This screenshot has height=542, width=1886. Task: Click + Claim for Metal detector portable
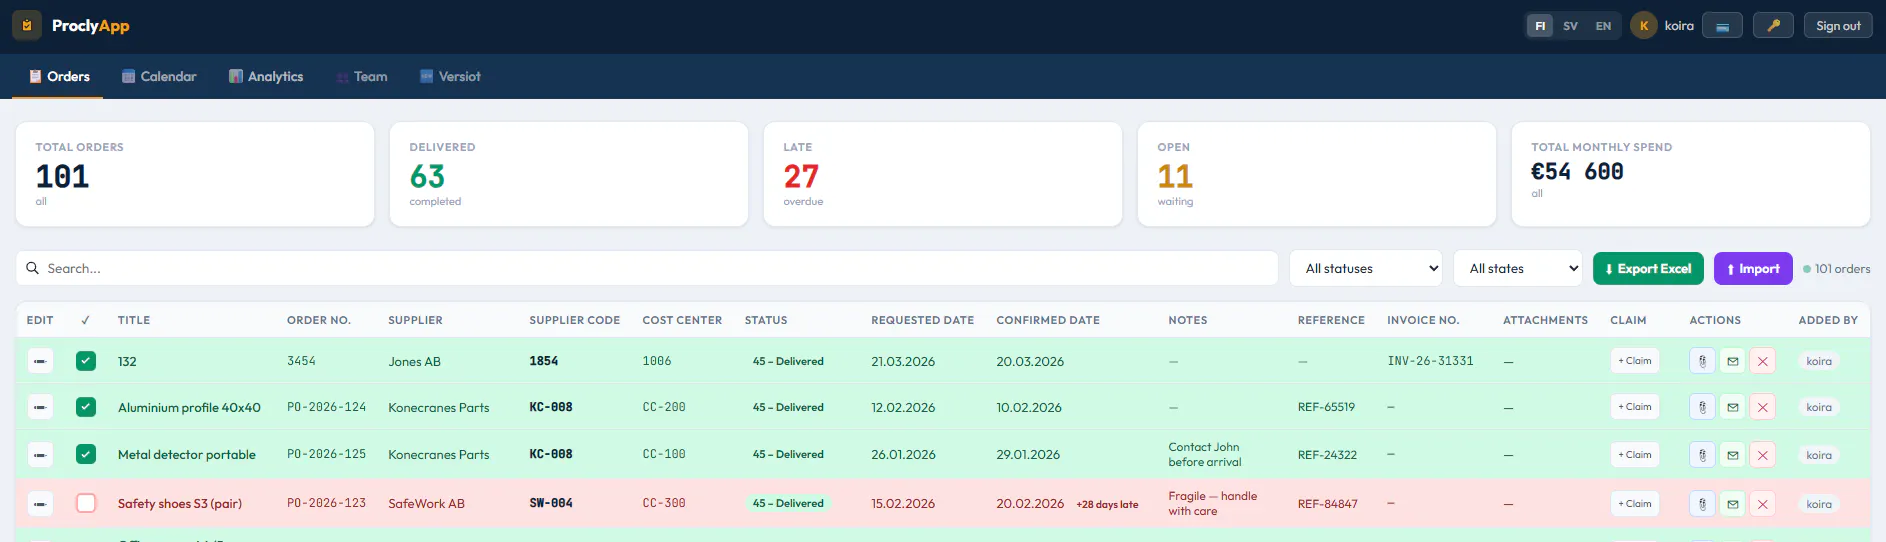[1635, 455]
